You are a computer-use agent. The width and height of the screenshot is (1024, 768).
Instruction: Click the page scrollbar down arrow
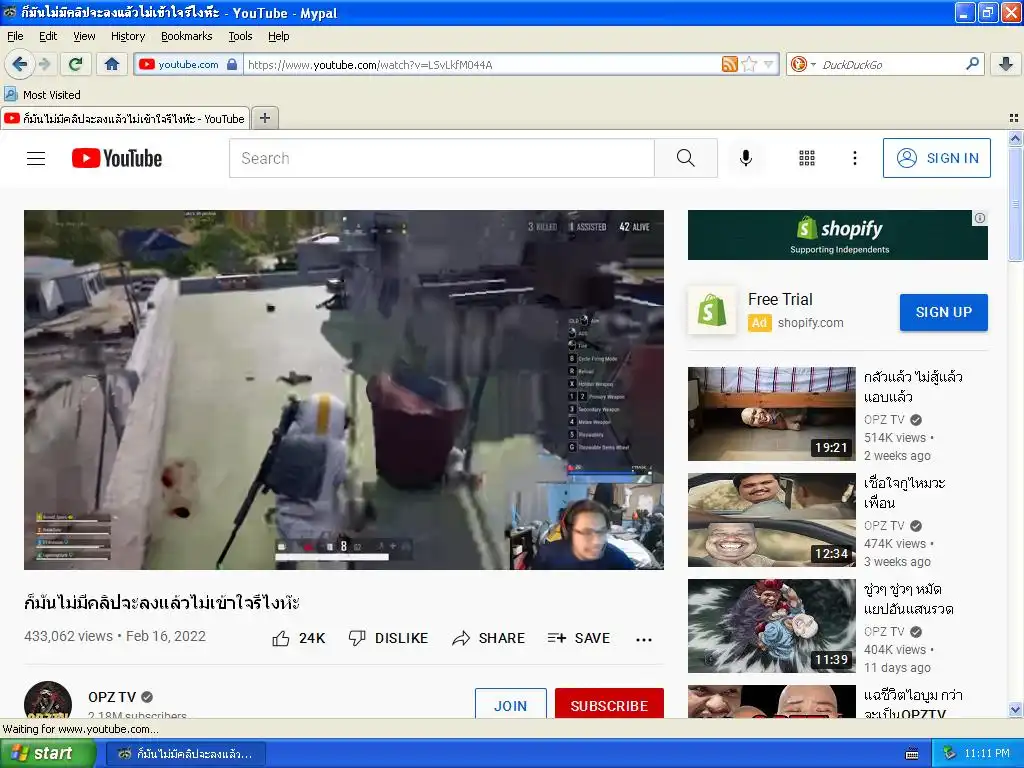[1015, 710]
